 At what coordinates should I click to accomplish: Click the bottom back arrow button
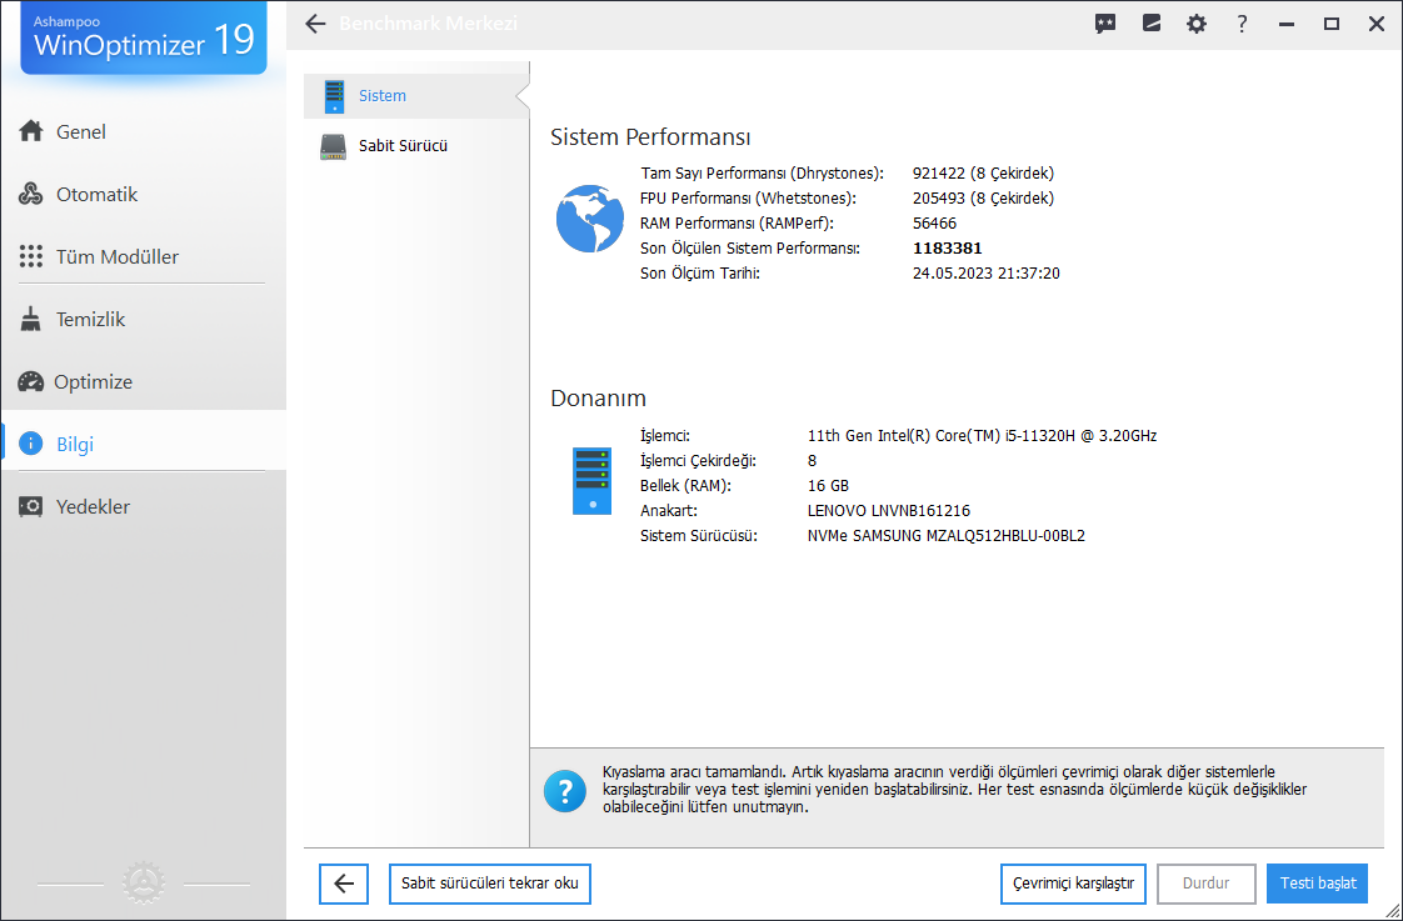click(344, 884)
